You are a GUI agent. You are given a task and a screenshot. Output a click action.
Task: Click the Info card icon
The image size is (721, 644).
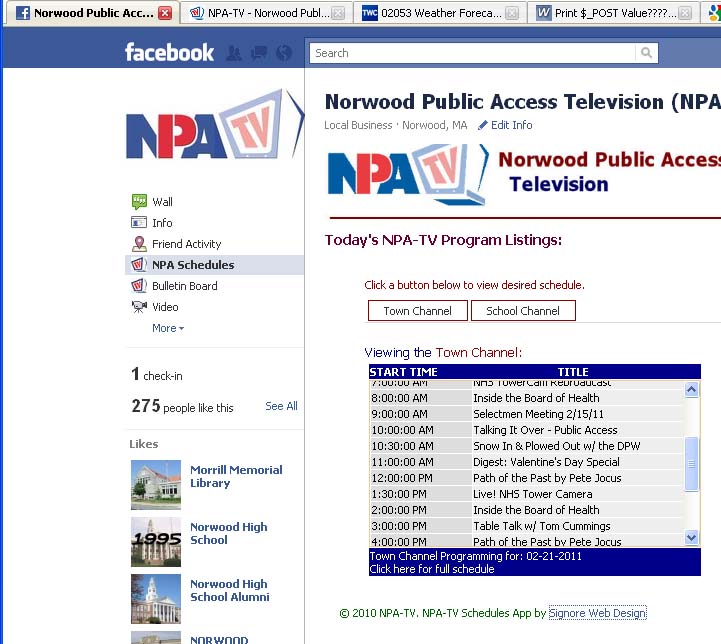tap(139, 222)
